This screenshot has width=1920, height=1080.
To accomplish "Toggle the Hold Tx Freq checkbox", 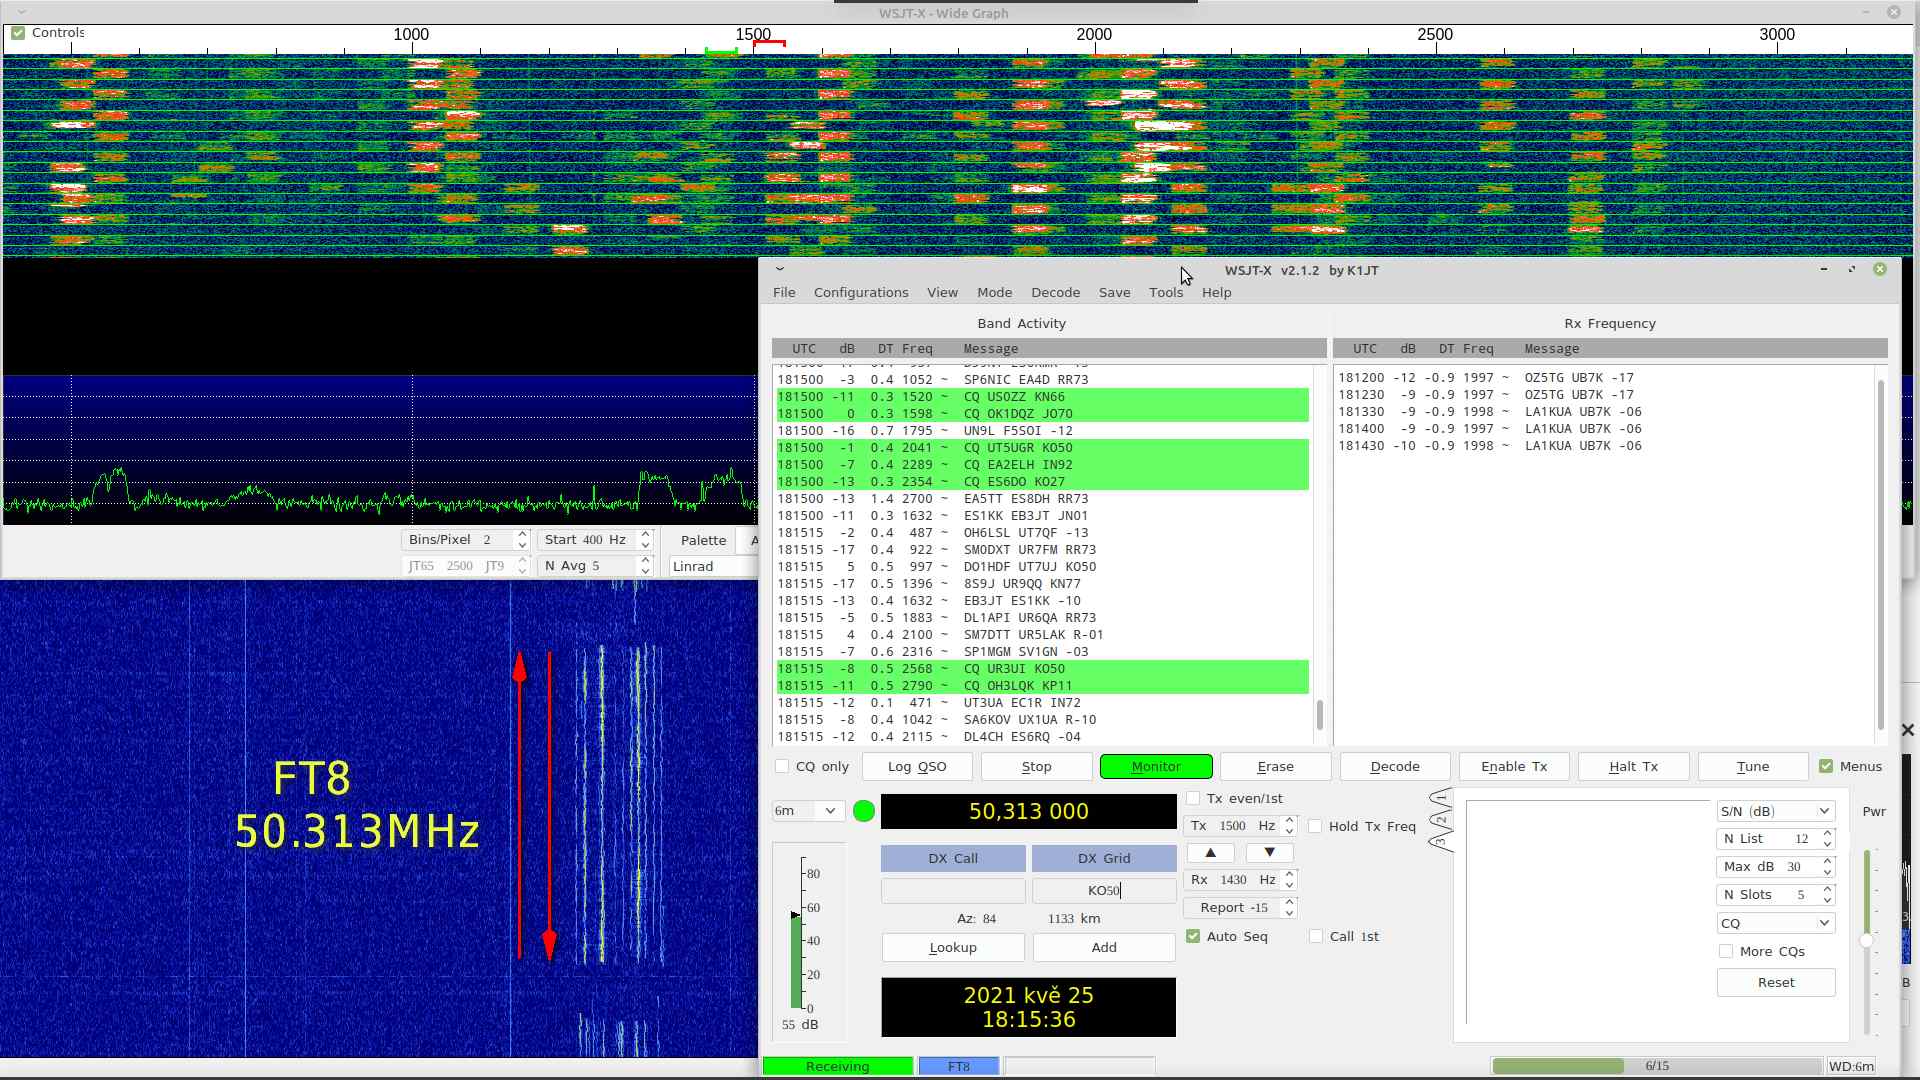I will (1316, 826).
